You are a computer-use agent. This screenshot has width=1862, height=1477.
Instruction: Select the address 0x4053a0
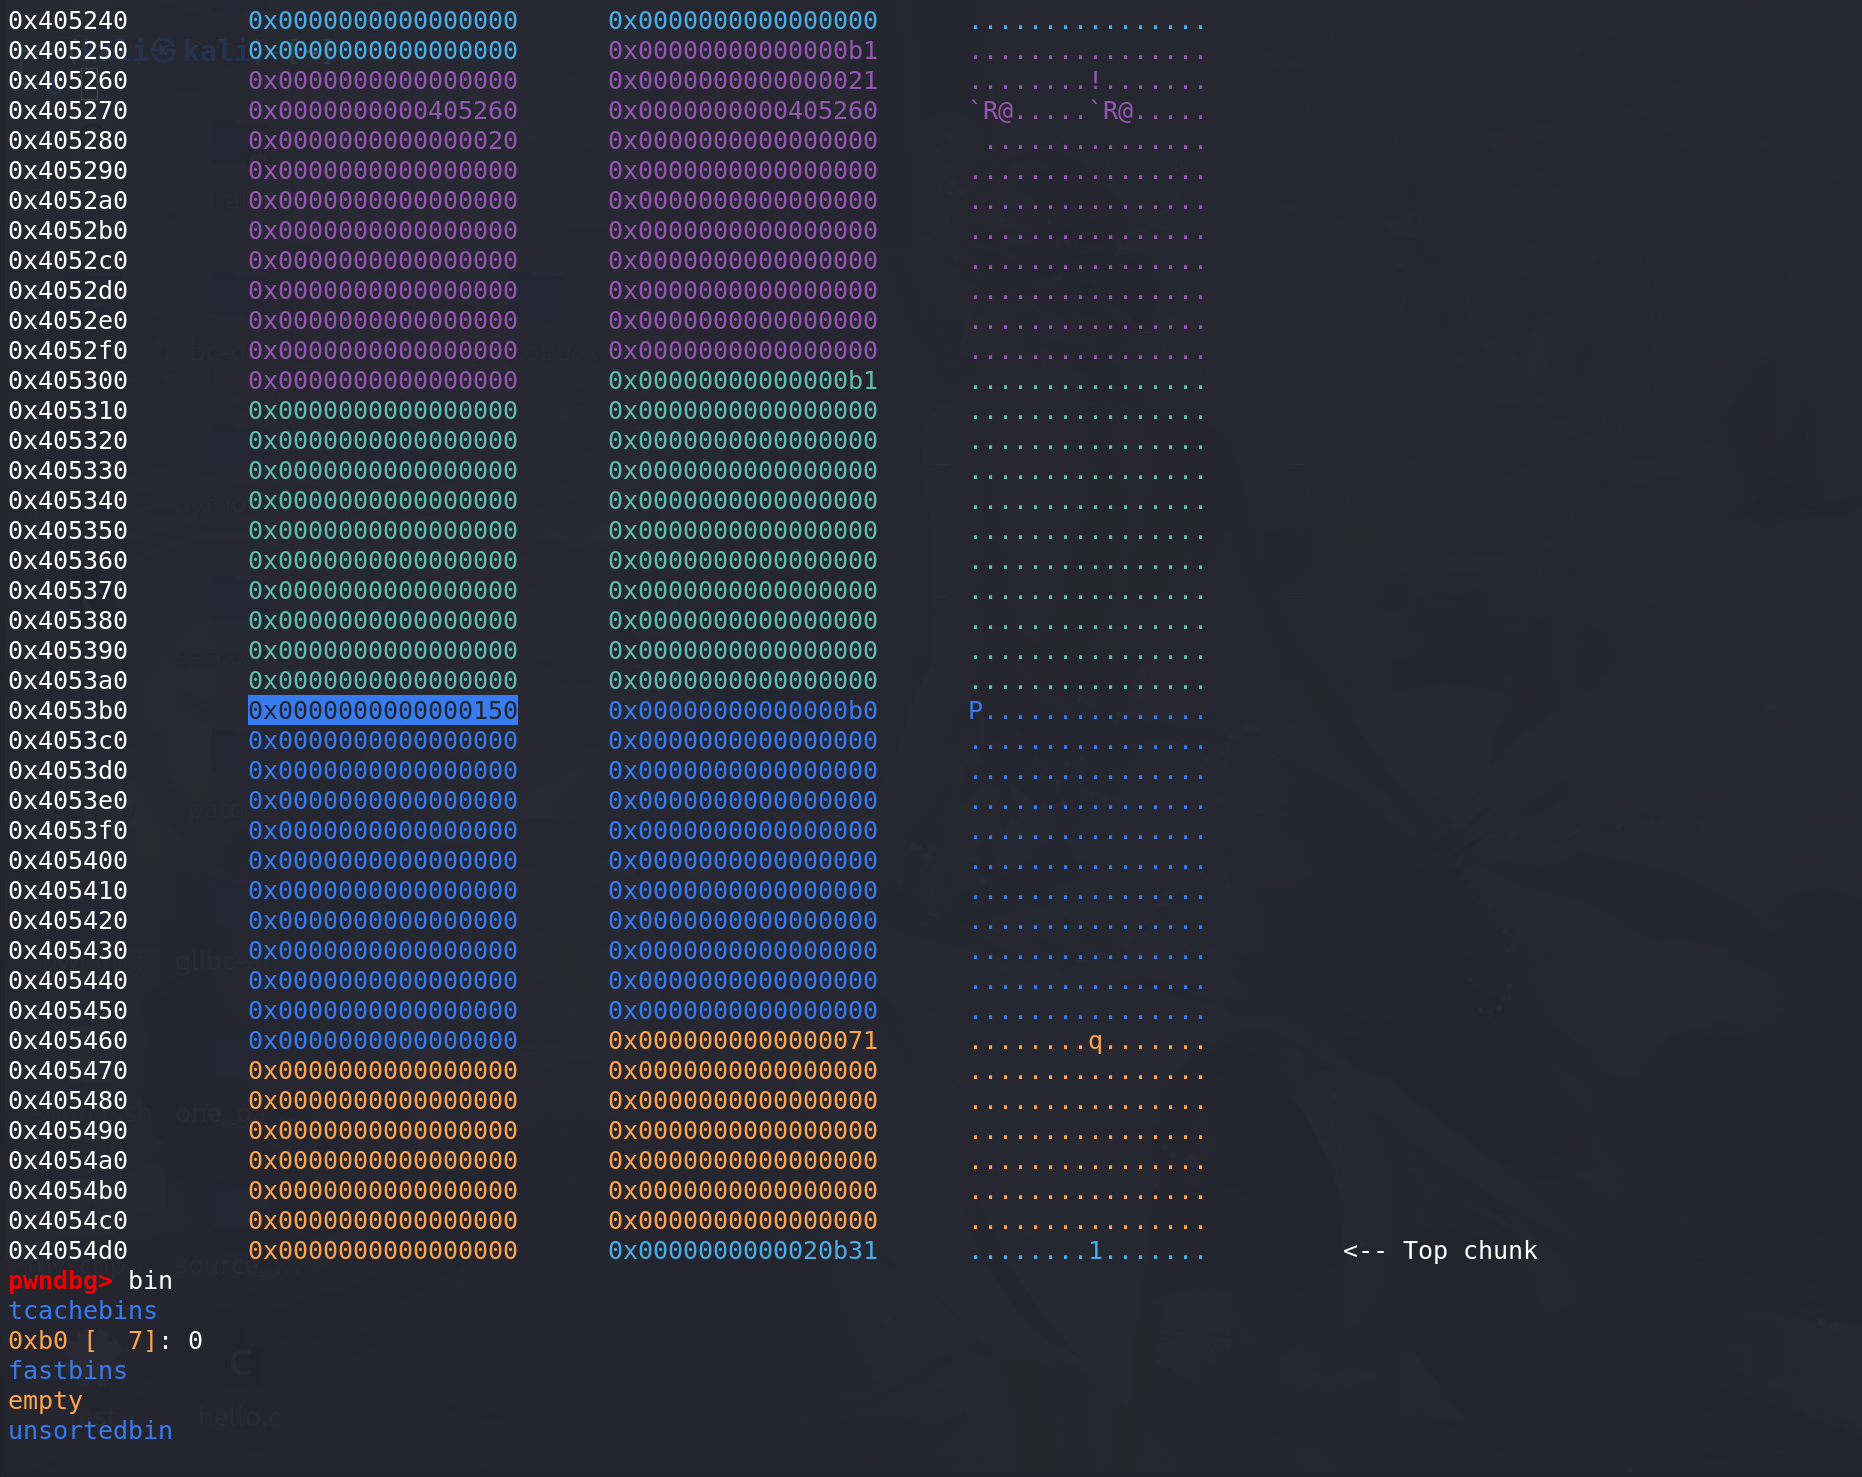pyautogui.click(x=68, y=680)
